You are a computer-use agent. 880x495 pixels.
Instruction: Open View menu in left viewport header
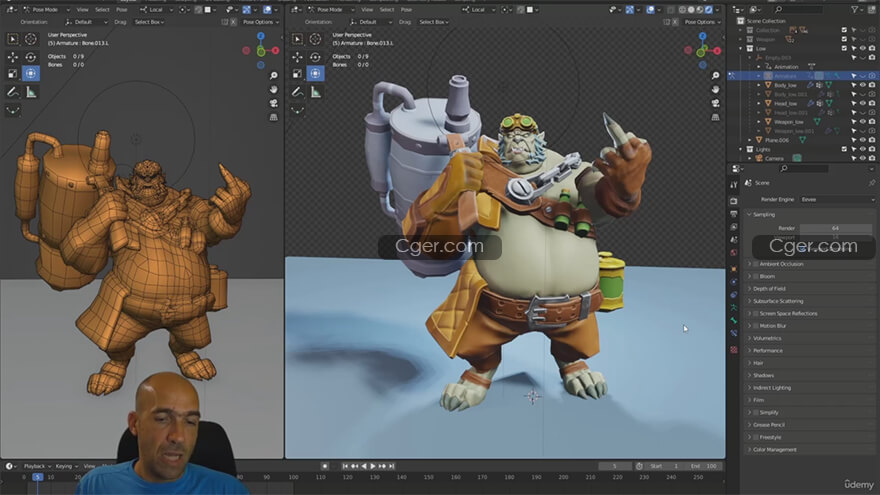coord(82,10)
